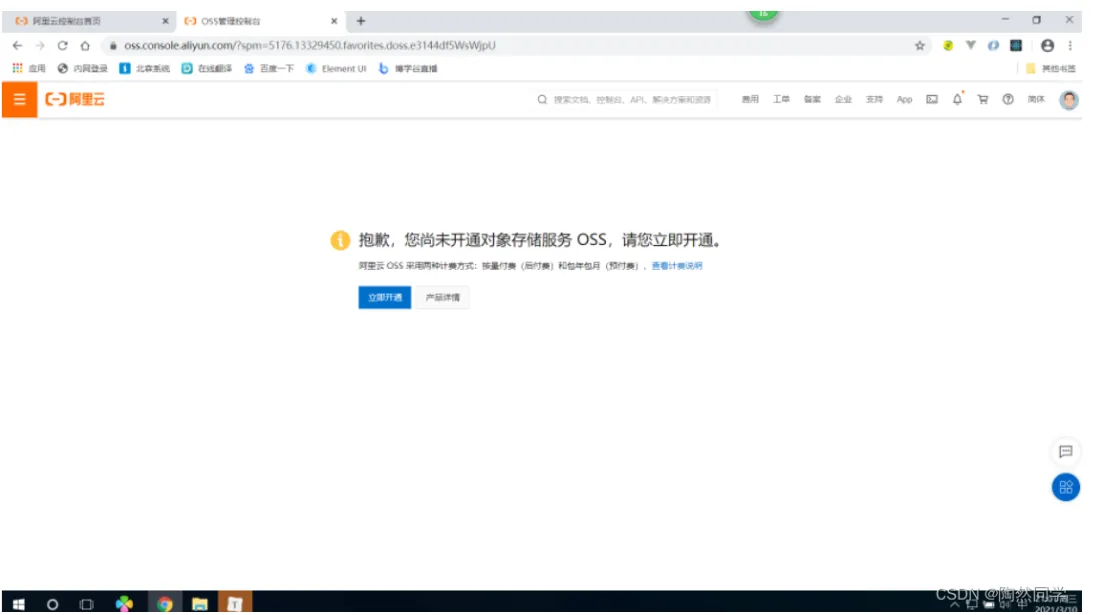Go forward in browser history

pos(40,45)
